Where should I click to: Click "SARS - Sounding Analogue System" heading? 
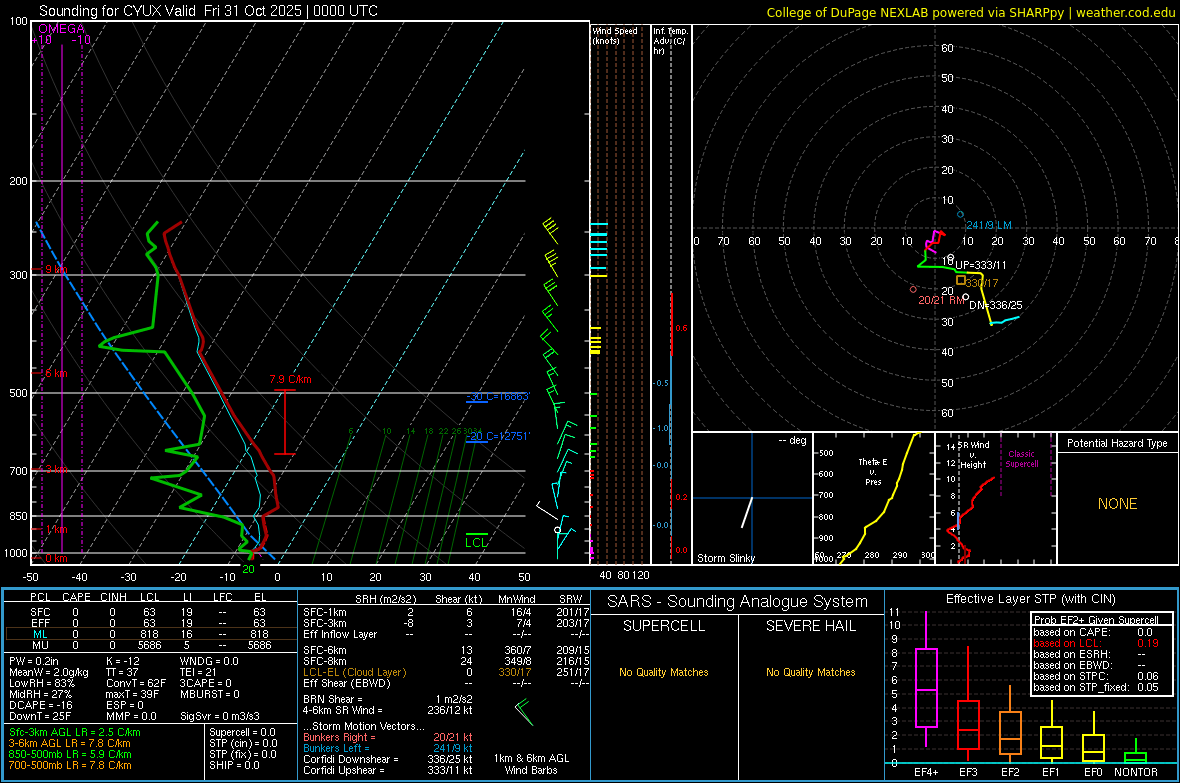click(x=738, y=602)
